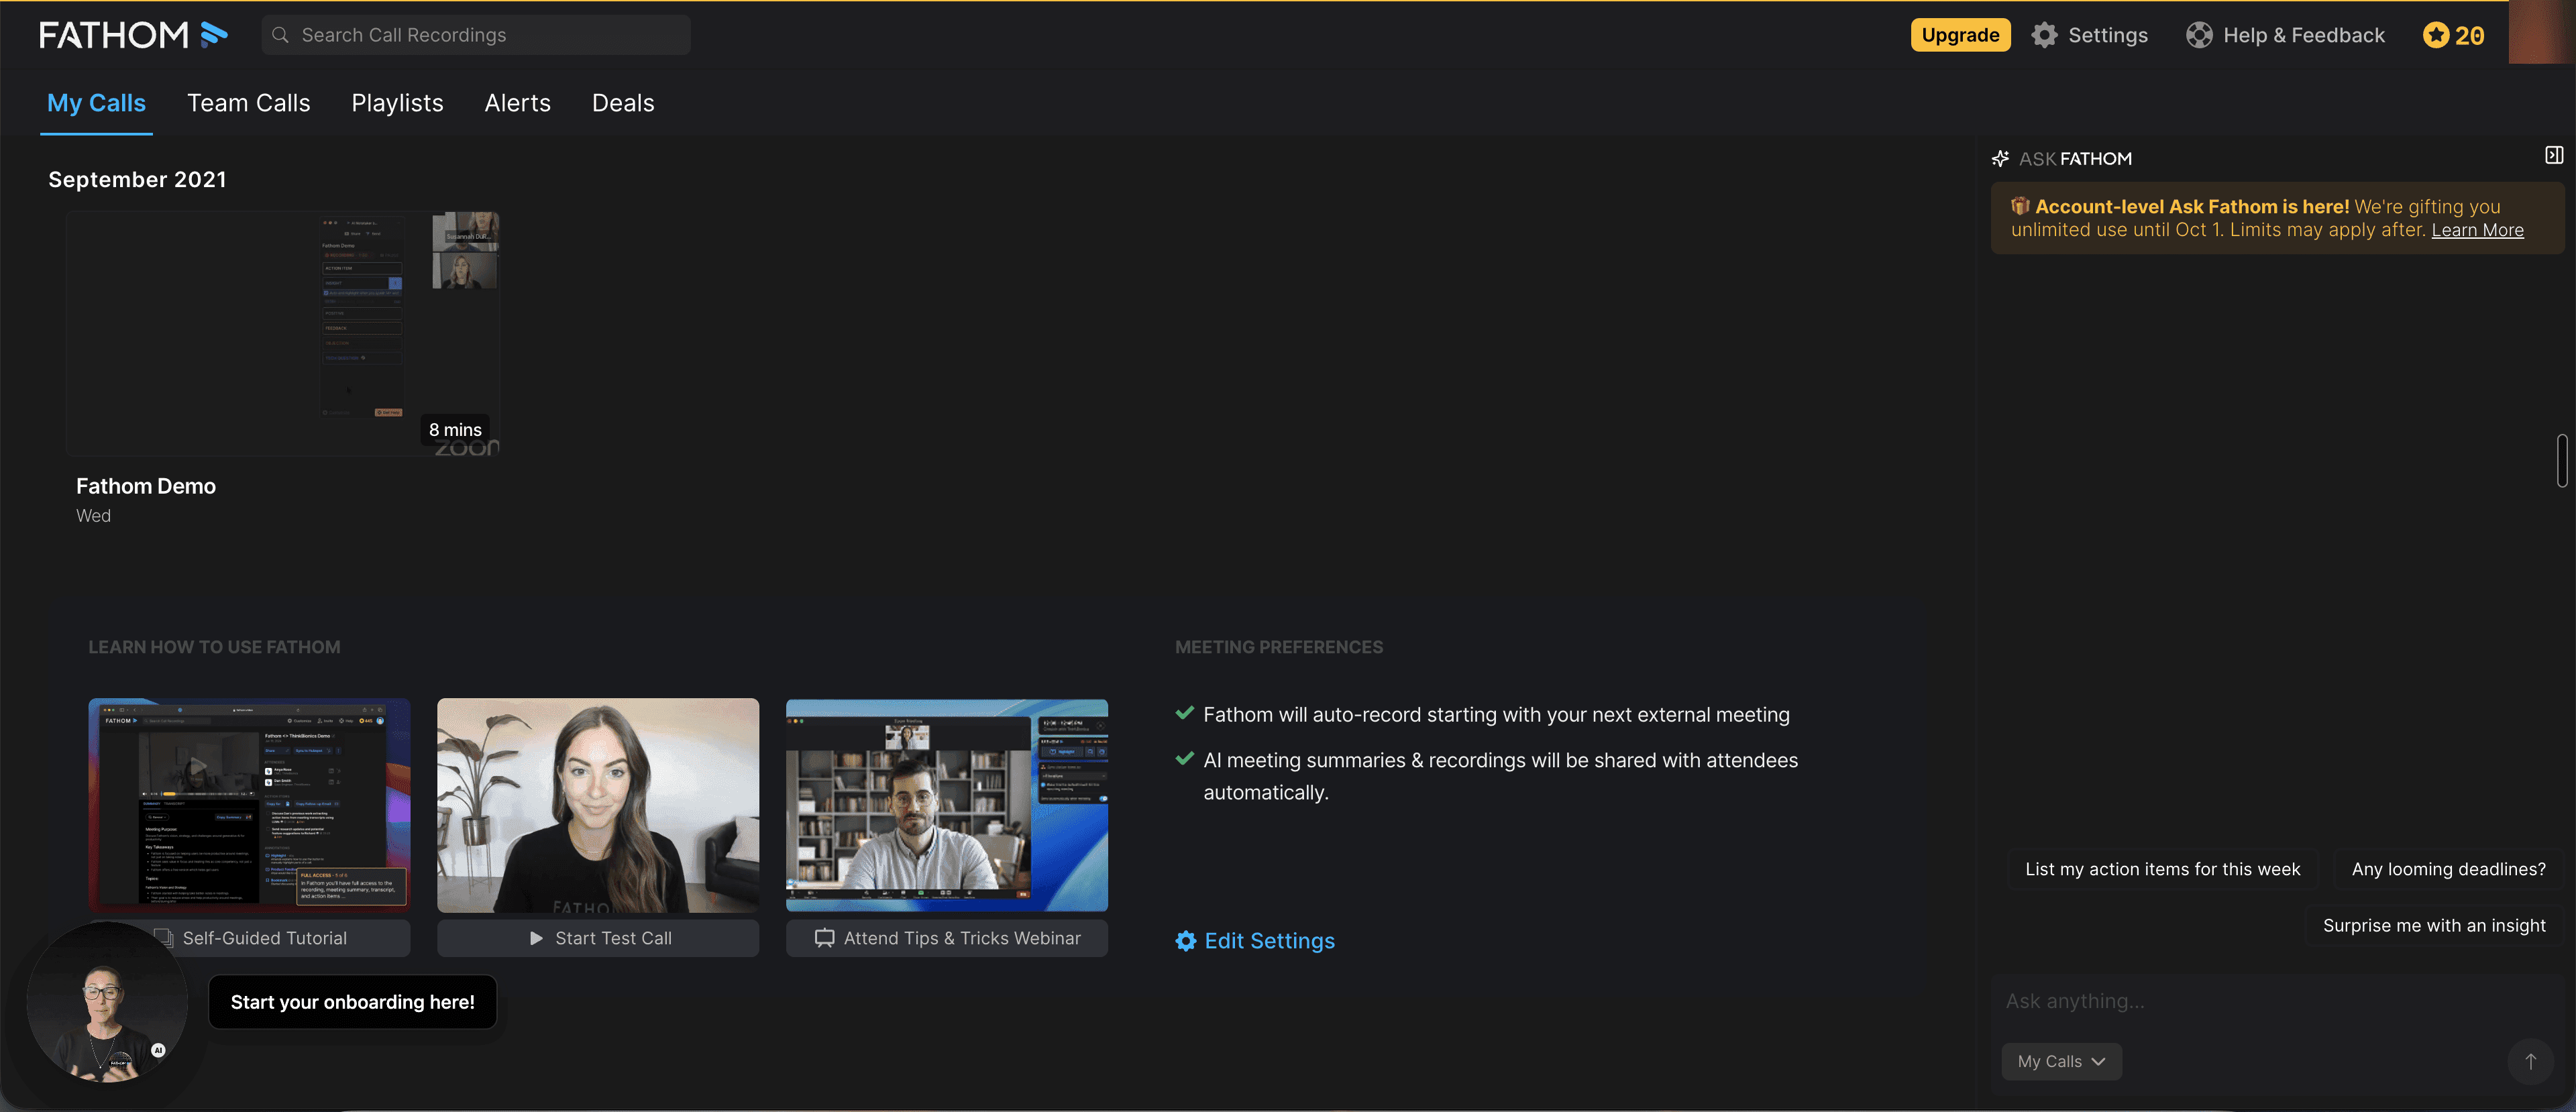Open Settings text link in header
This screenshot has width=2576, height=1112.
click(2107, 35)
